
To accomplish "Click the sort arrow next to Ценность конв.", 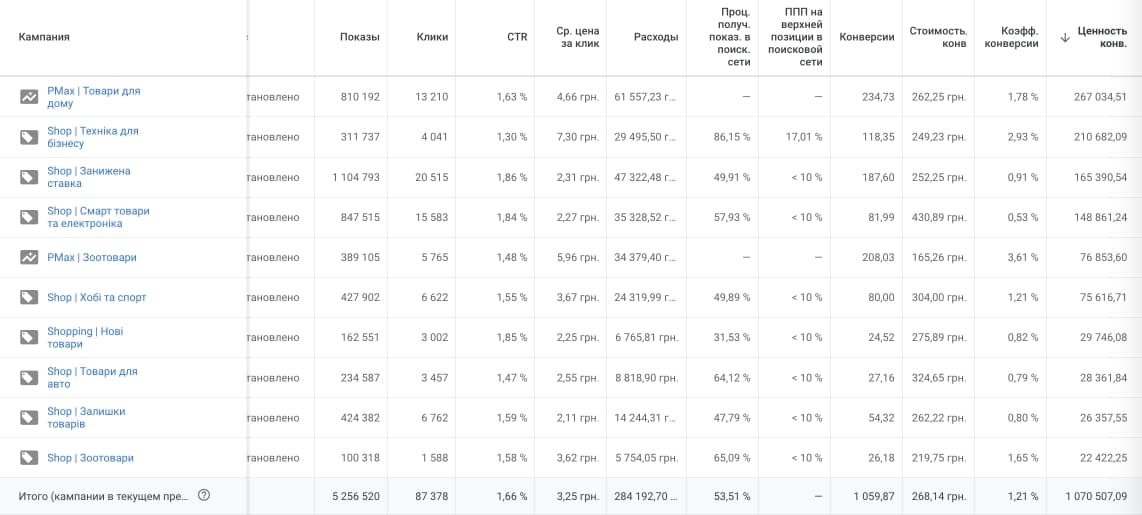I will (x=1065, y=37).
